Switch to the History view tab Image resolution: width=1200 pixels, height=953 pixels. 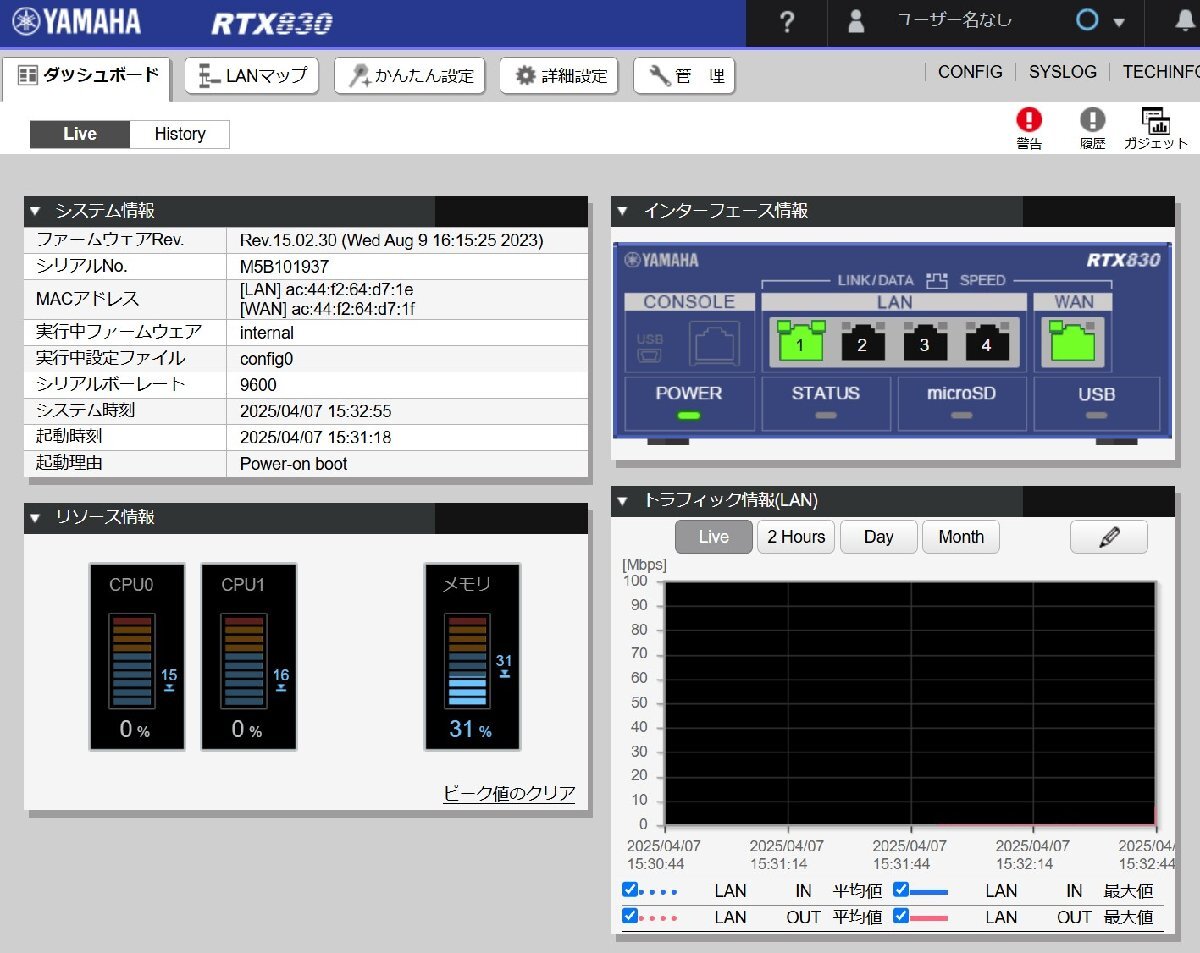pyautogui.click(x=180, y=134)
